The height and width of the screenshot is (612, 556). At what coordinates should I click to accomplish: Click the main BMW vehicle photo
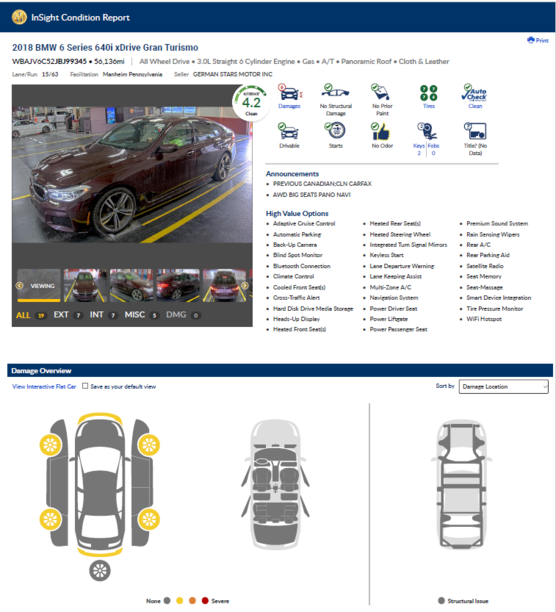(132, 175)
